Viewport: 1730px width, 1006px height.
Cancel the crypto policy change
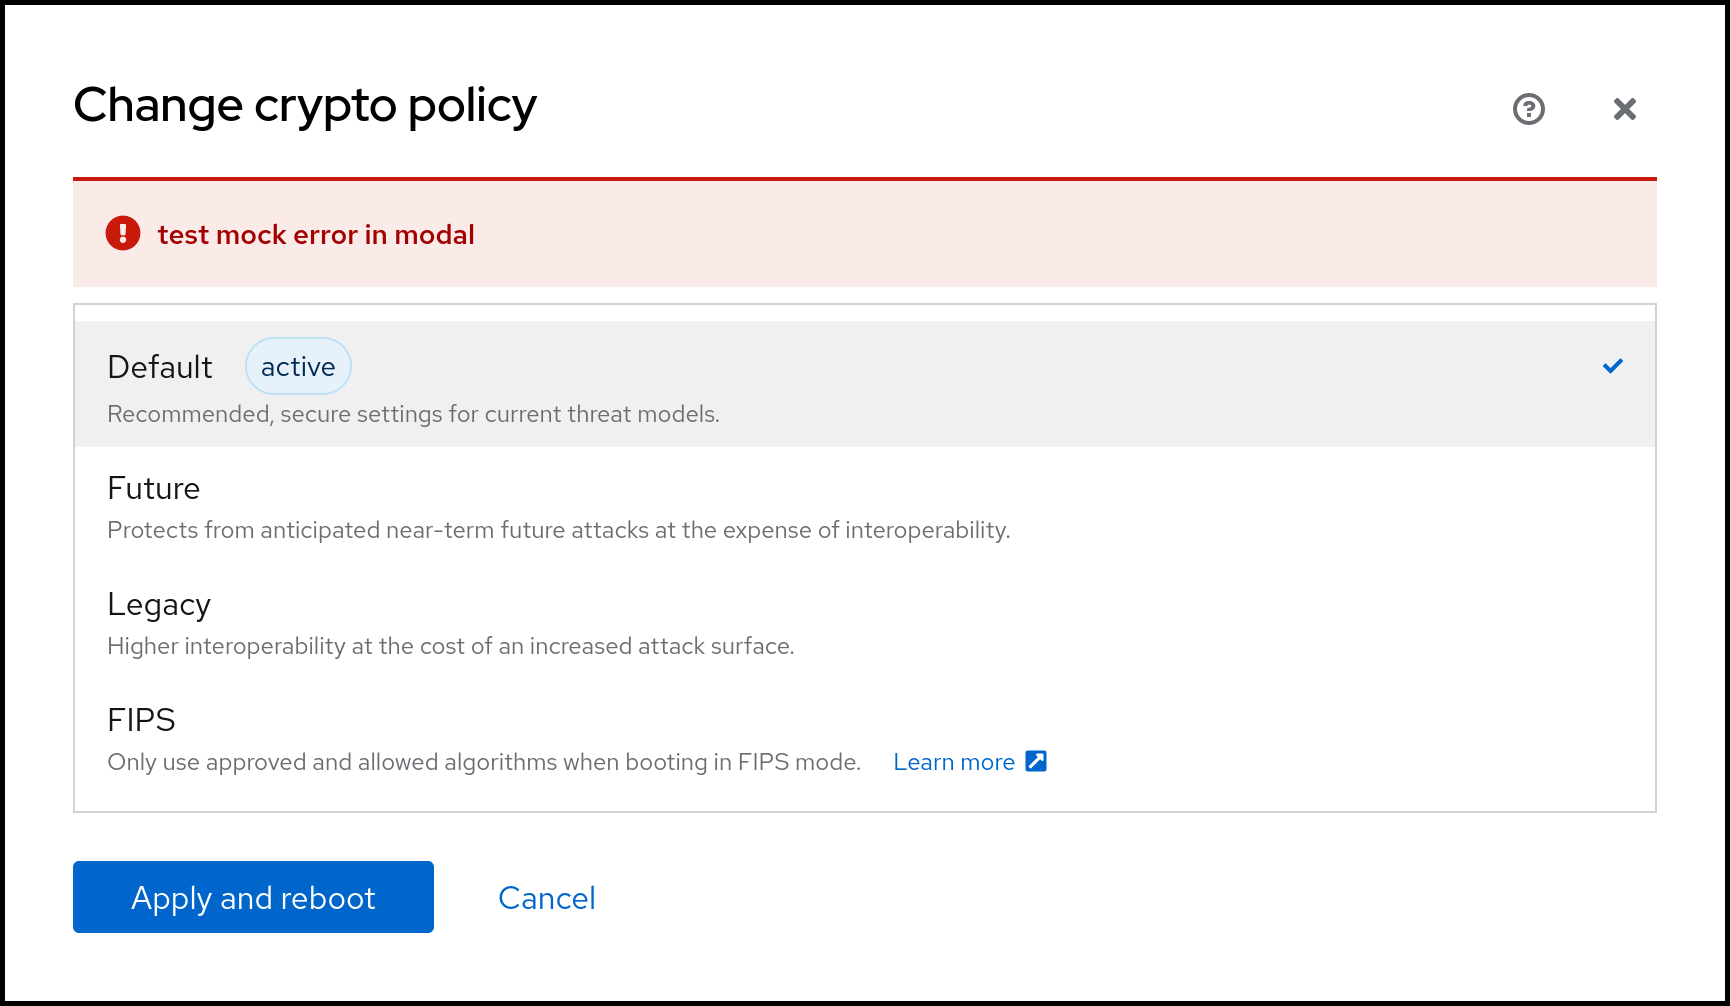pyautogui.click(x=547, y=898)
